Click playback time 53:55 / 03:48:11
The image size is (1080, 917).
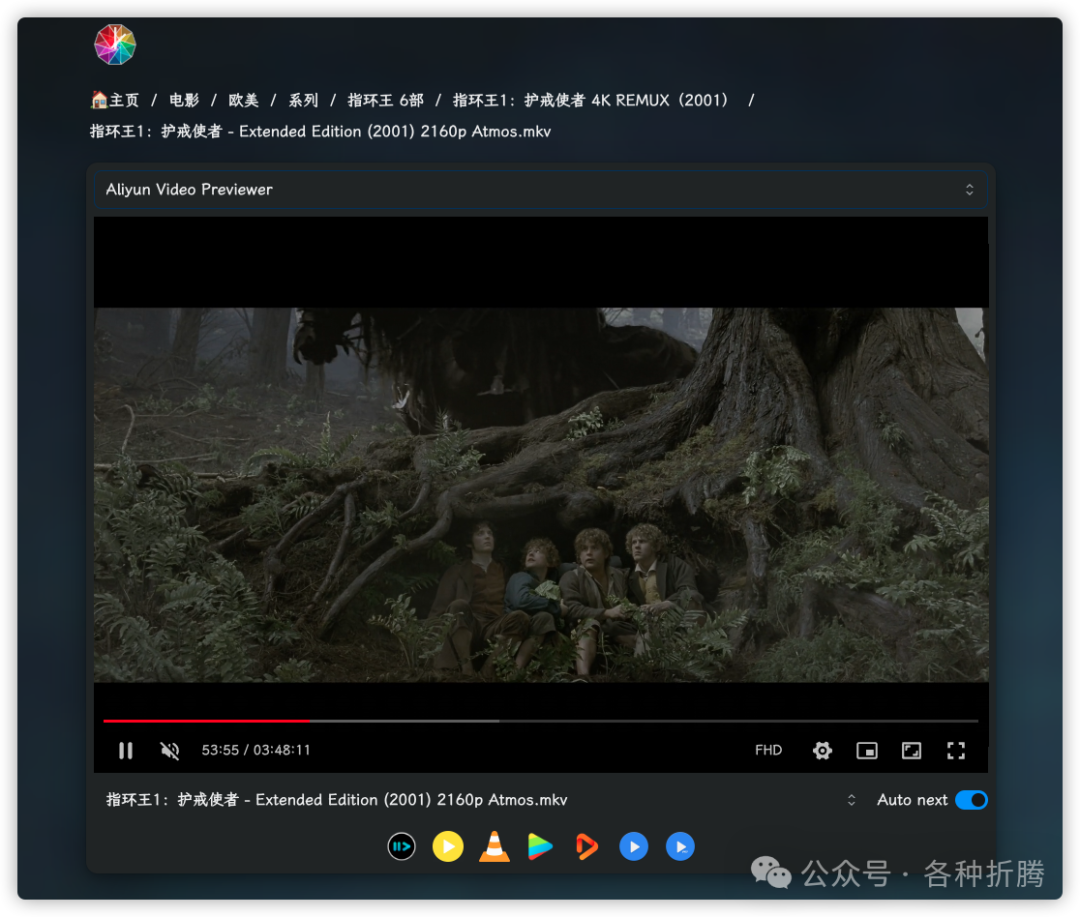256,750
